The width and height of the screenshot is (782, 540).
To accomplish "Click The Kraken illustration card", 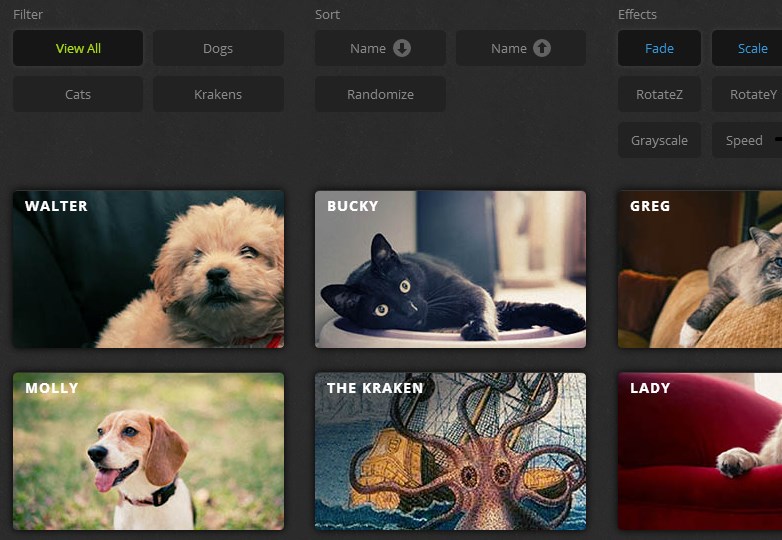I will pyautogui.click(x=450, y=451).
